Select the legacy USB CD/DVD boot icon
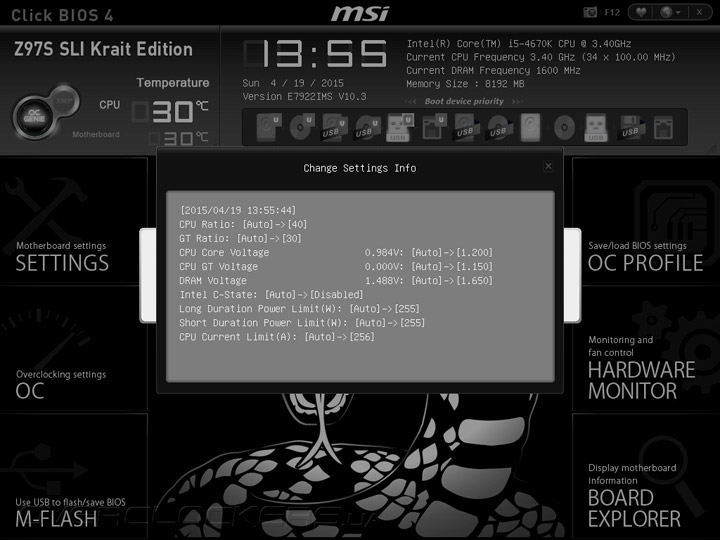This screenshot has width=720, height=540. click(x=499, y=127)
